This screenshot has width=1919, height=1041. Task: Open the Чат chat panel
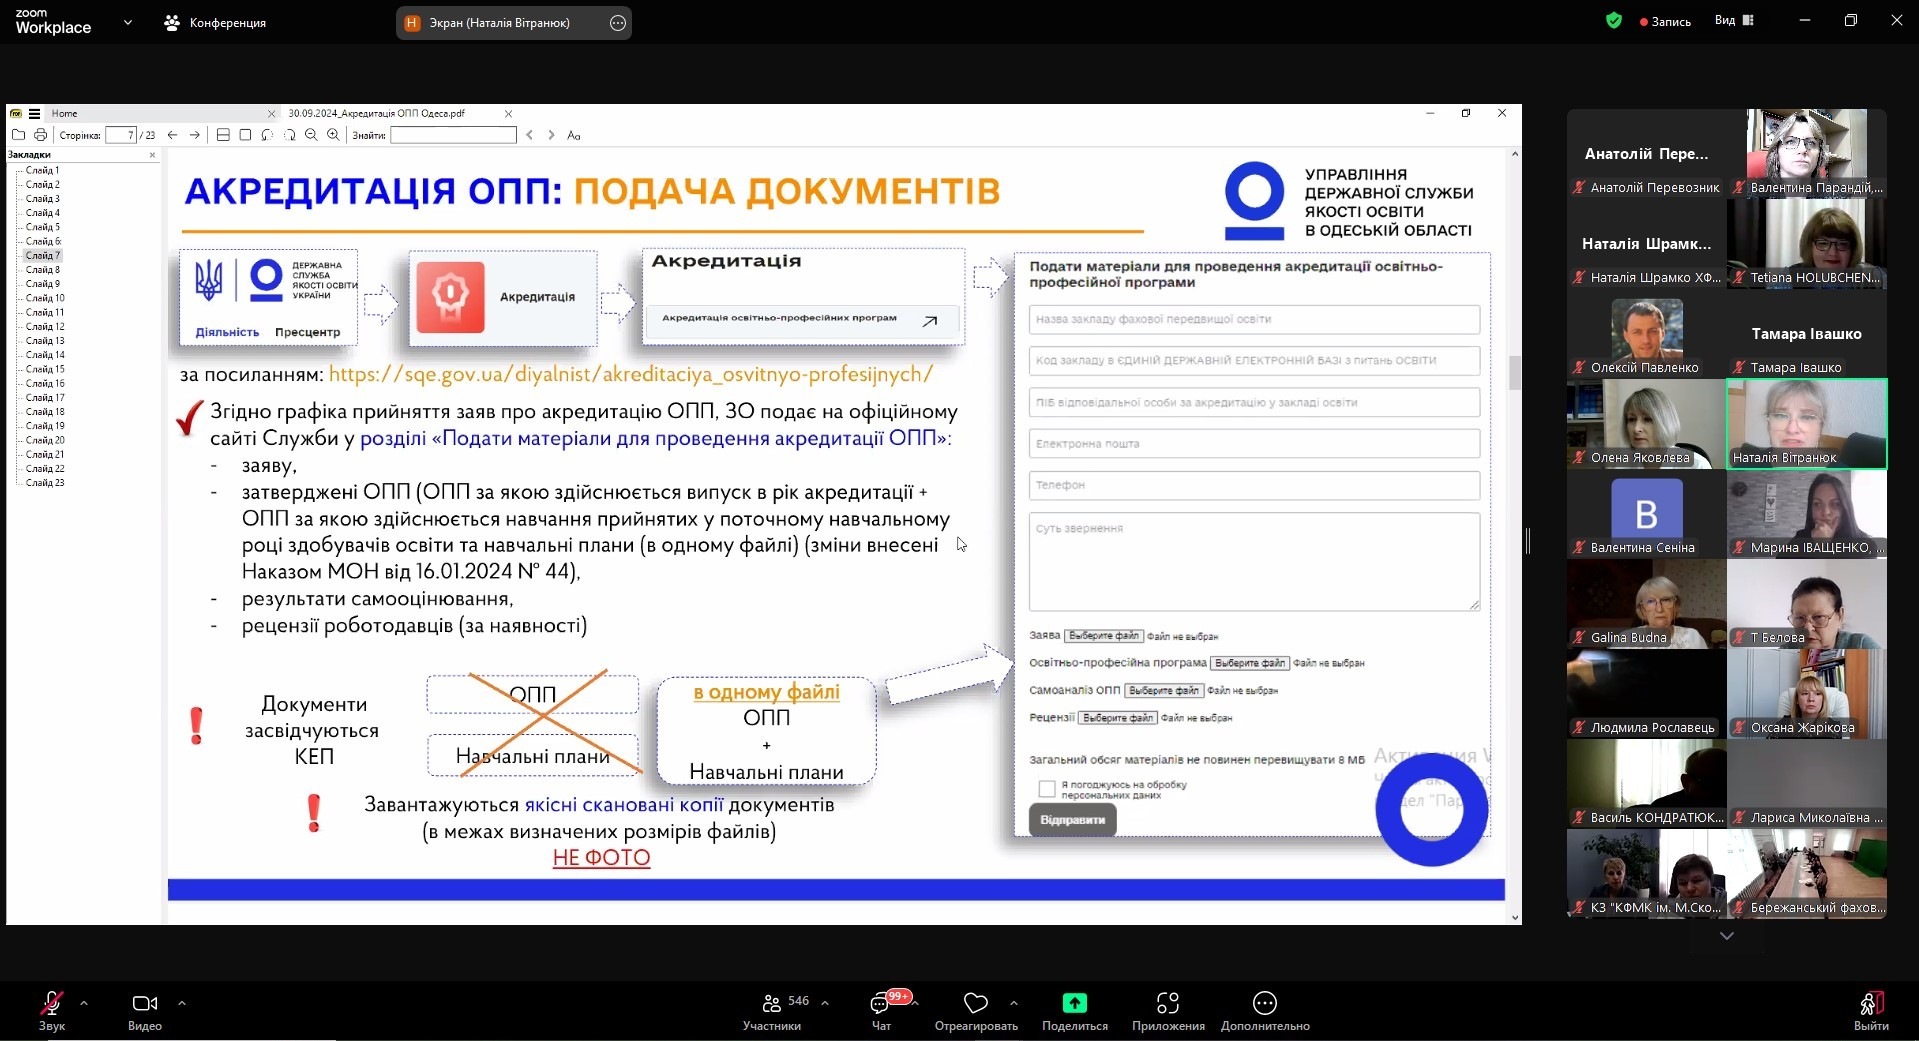[881, 1004]
